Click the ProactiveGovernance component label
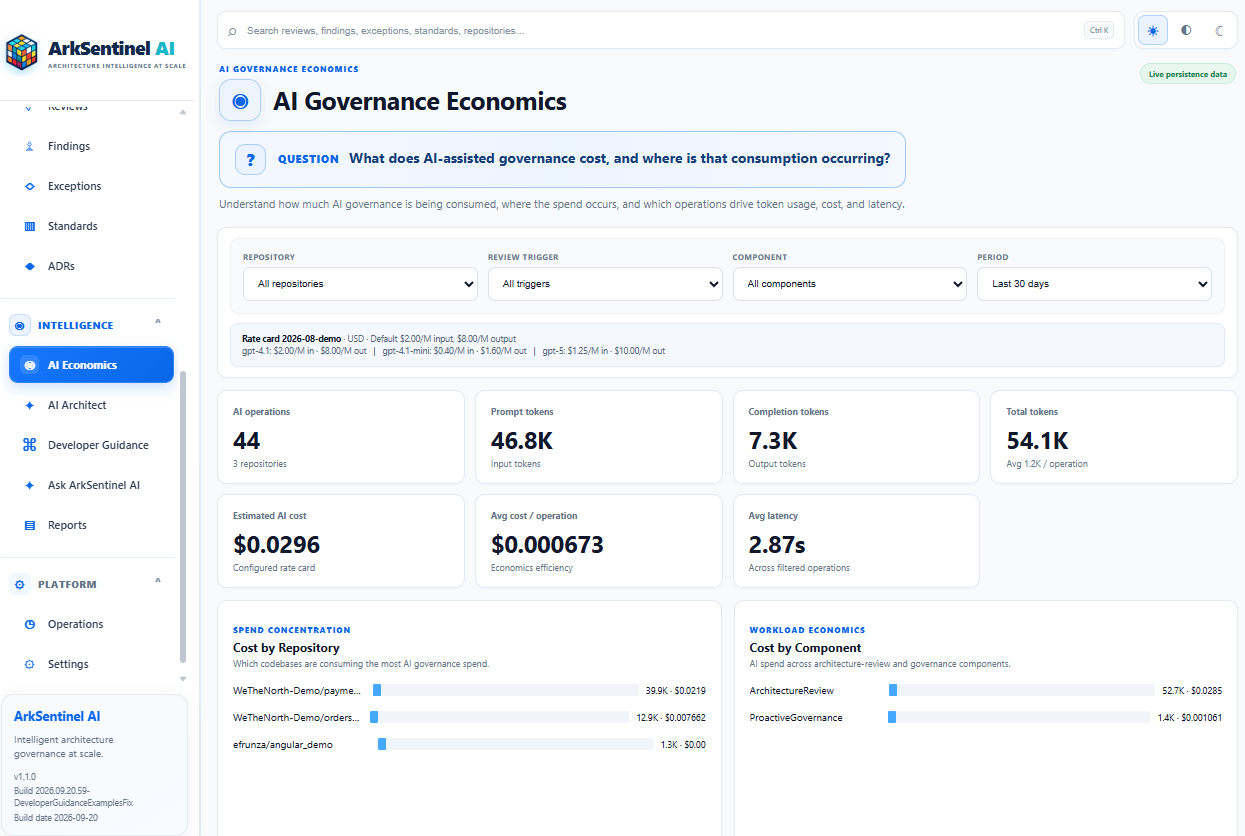The width and height of the screenshot is (1245, 836). tap(796, 717)
